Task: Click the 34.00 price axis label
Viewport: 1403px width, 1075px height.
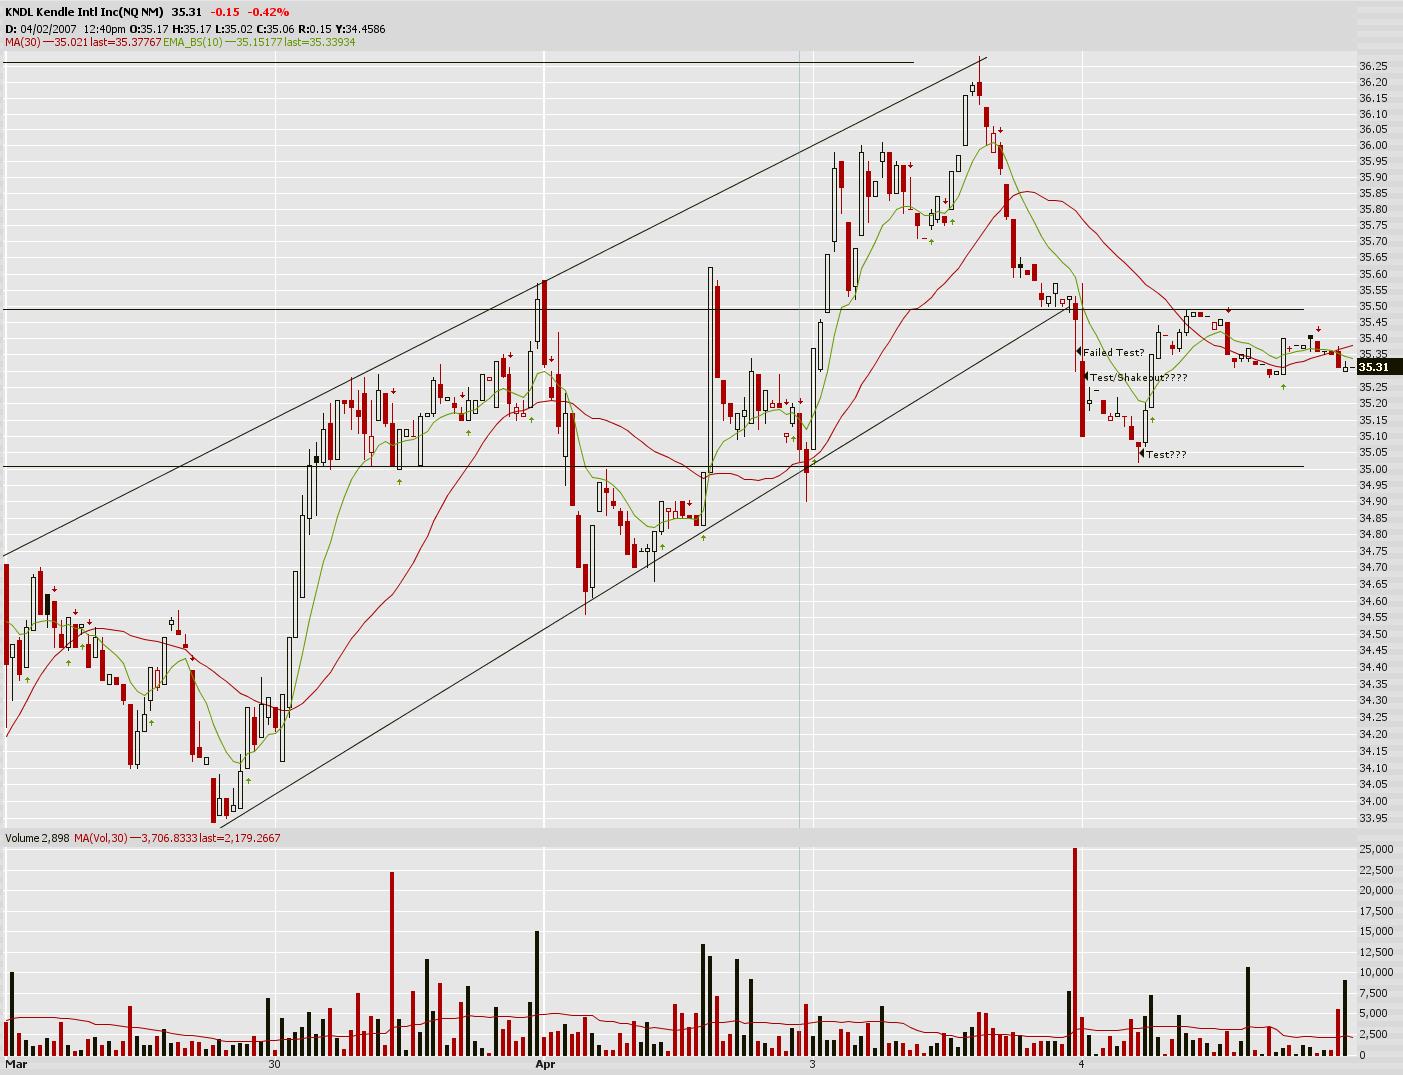Action: pyautogui.click(x=1373, y=802)
